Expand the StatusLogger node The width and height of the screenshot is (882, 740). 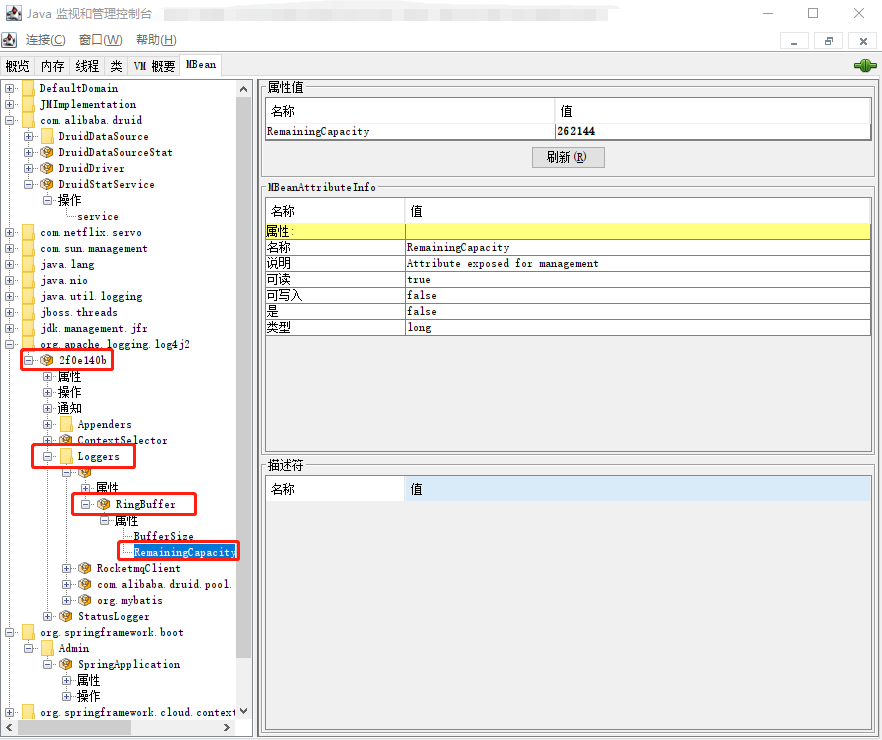coord(47,616)
